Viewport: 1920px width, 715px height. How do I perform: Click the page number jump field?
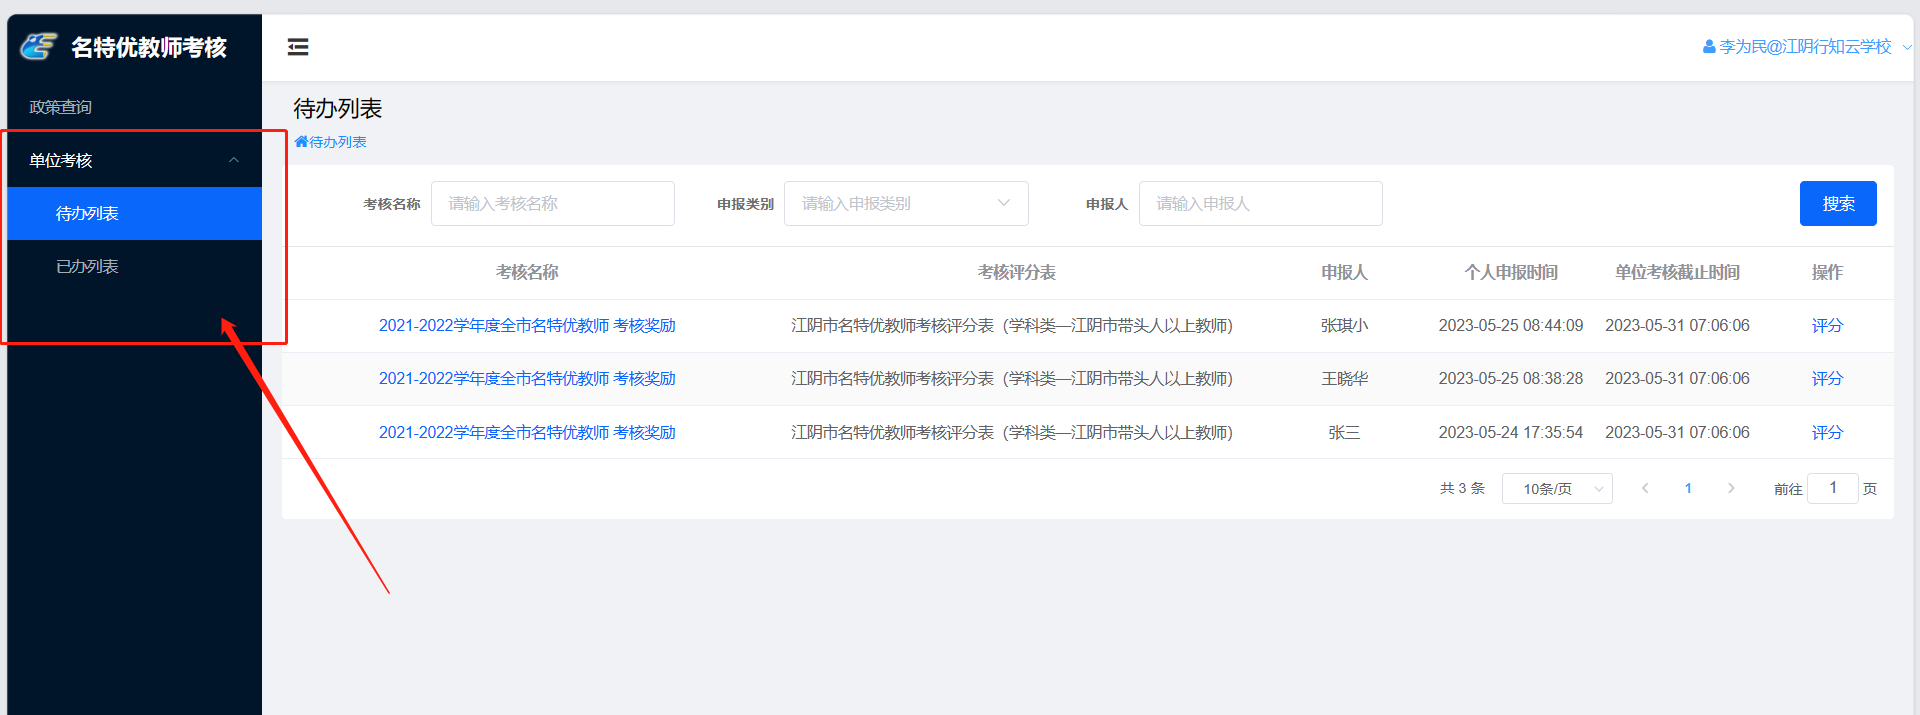pyautogui.click(x=1832, y=488)
